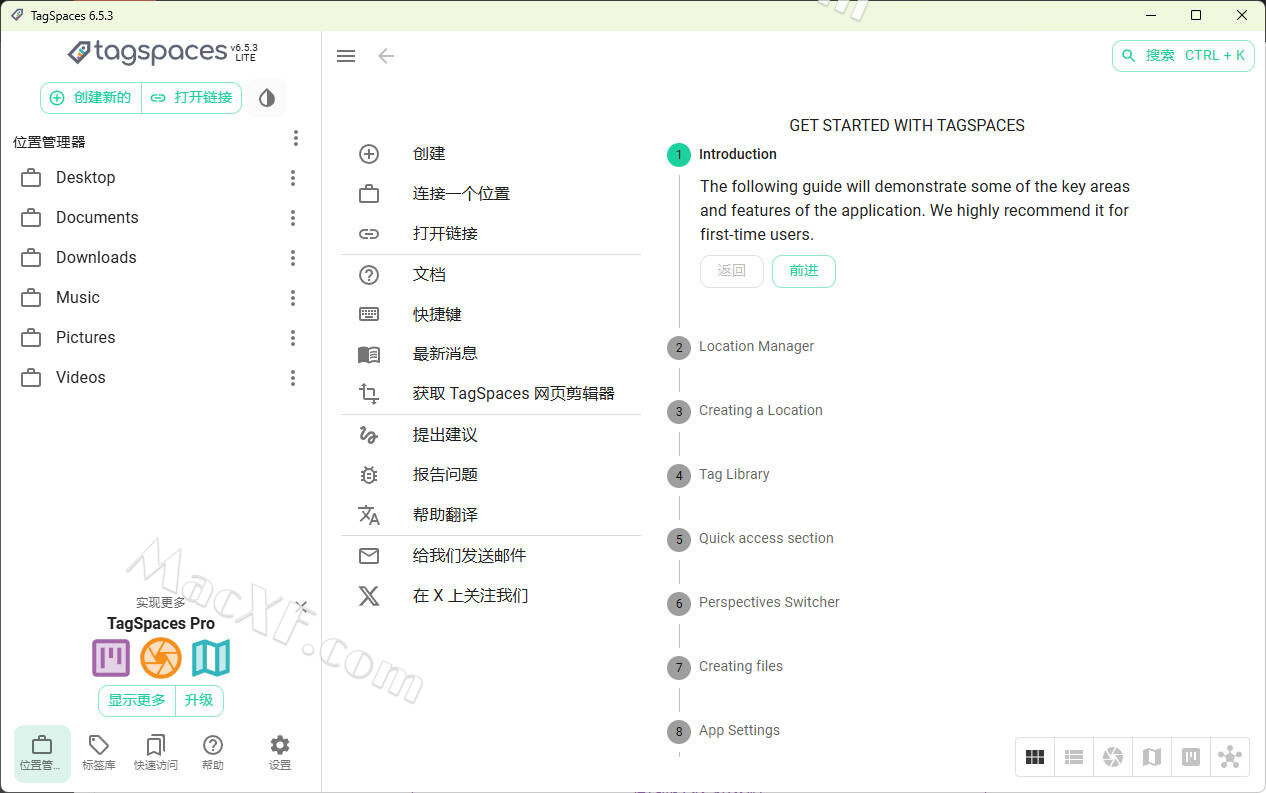Image resolution: width=1266 pixels, height=793 pixels.
Task: Toggle the sidebar with the hamburger menu icon
Action: tap(346, 56)
